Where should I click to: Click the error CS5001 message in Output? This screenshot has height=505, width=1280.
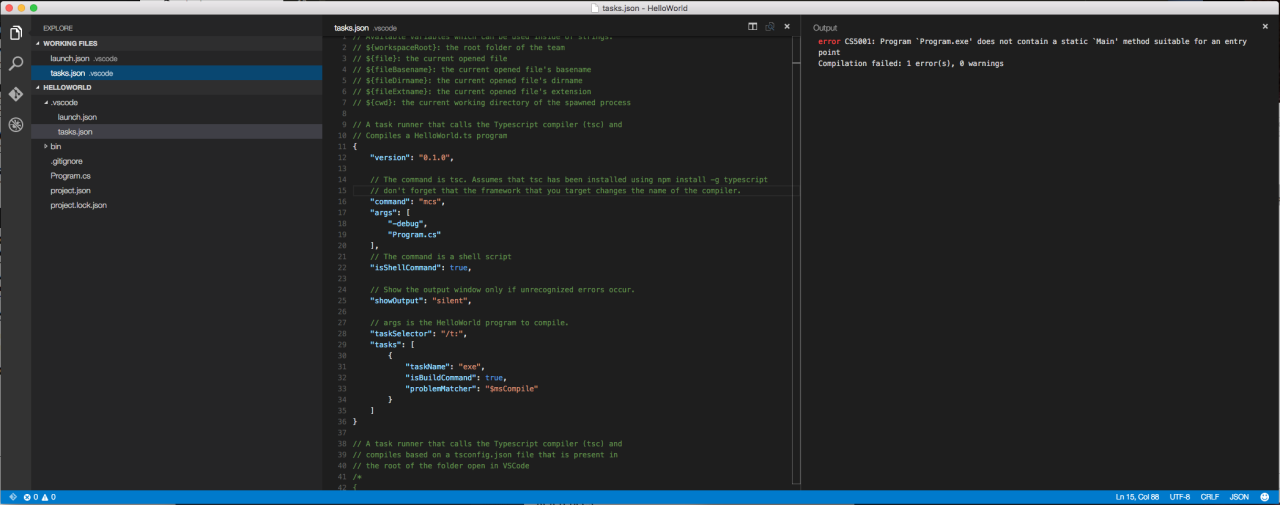click(x=1034, y=47)
